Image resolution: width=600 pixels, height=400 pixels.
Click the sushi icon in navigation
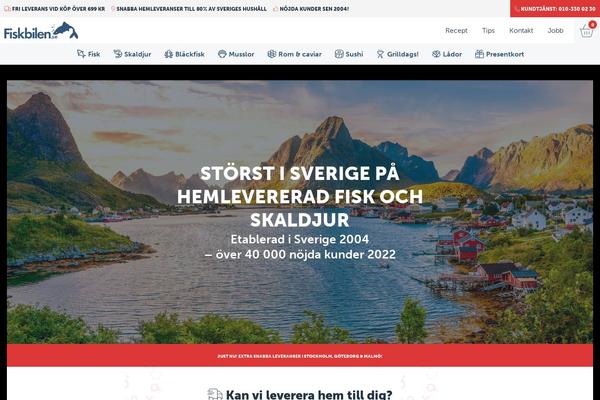pyautogui.click(x=339, y=54)
